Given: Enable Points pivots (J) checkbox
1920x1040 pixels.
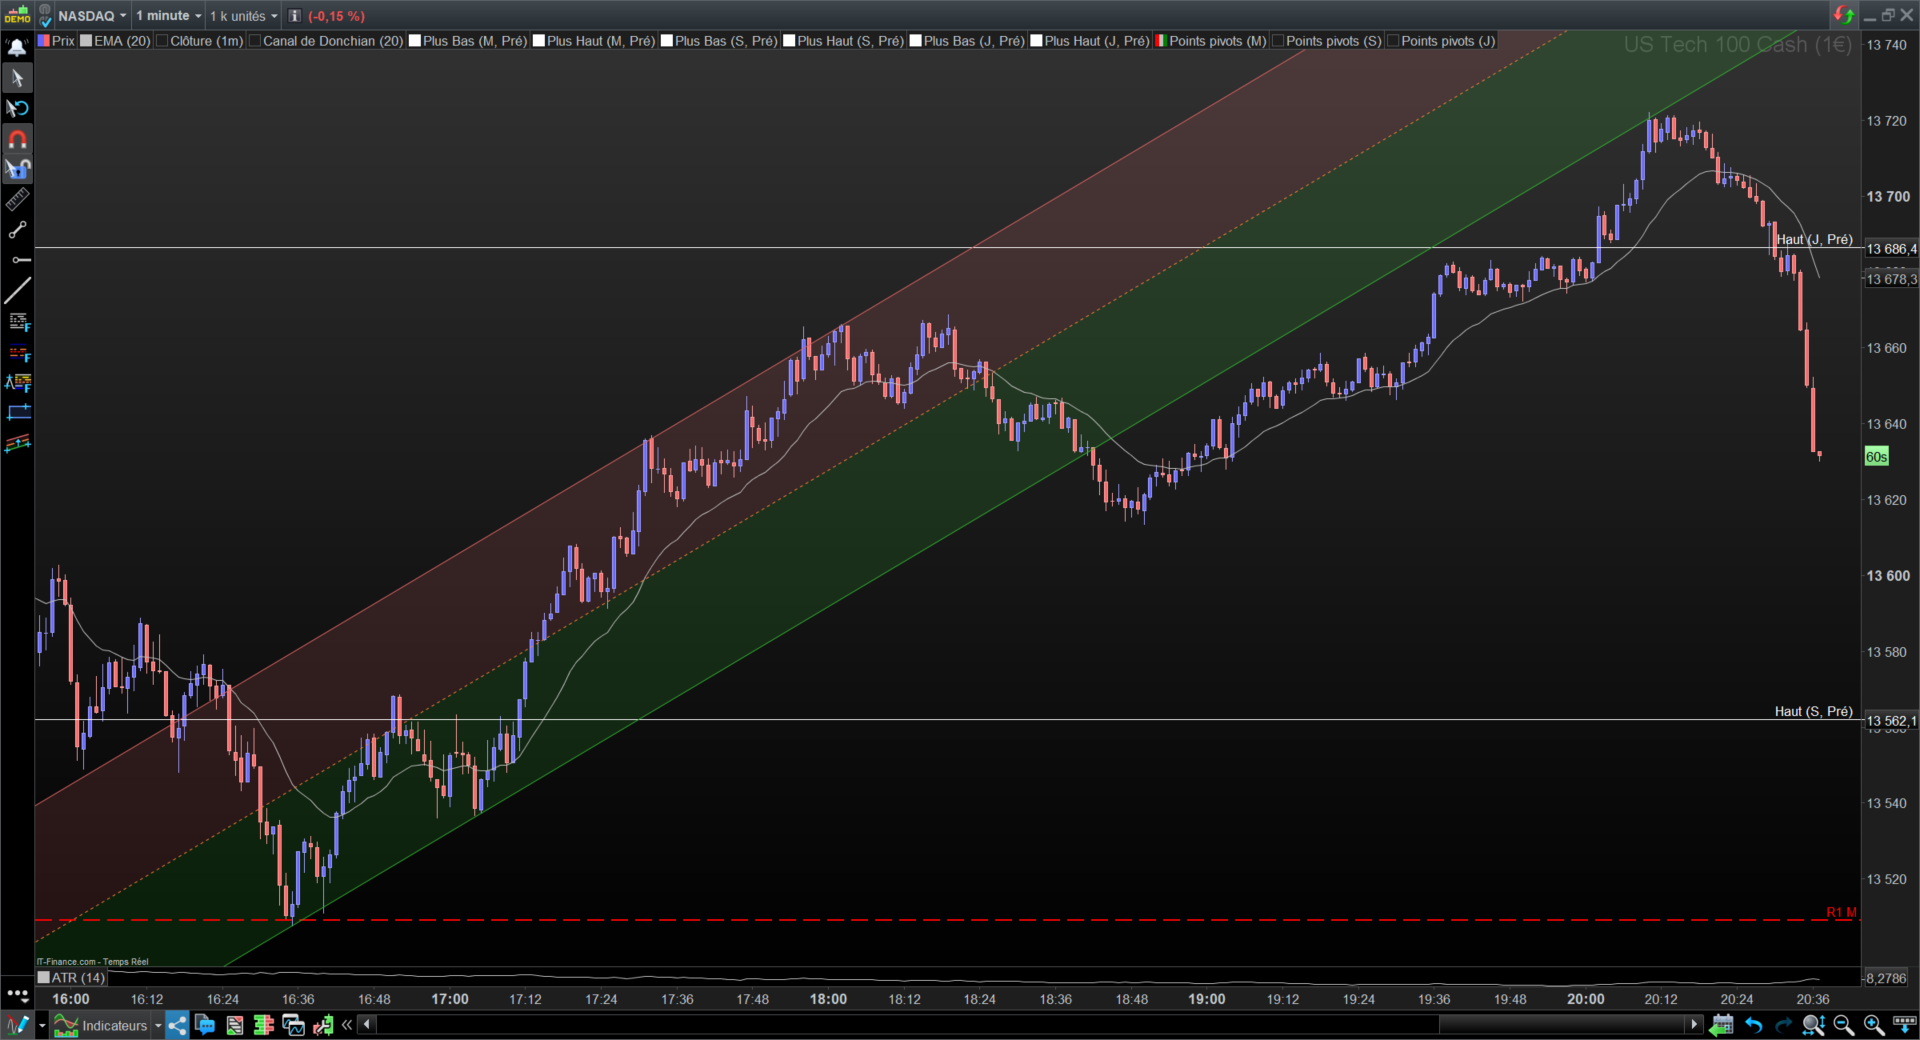Looking at the screenshot, I should 1392,41.
